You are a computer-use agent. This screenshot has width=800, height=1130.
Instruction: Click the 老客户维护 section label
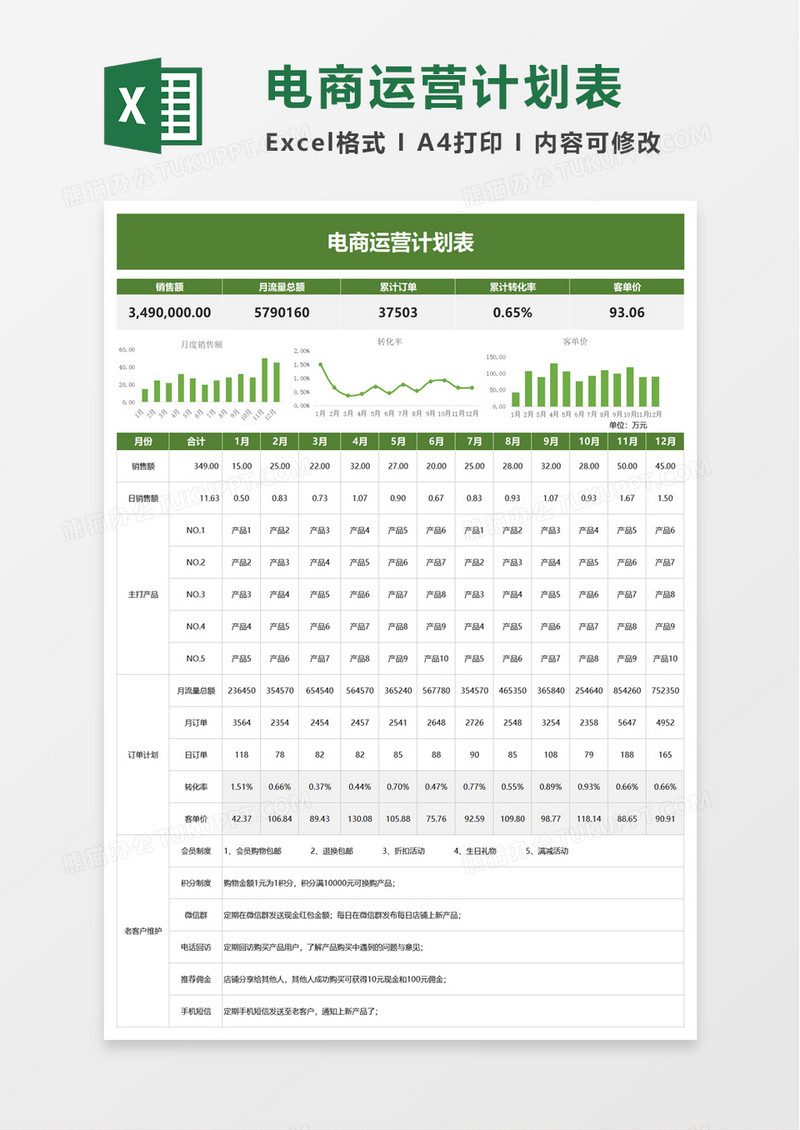pyautogui.click(x=143, y=932)
